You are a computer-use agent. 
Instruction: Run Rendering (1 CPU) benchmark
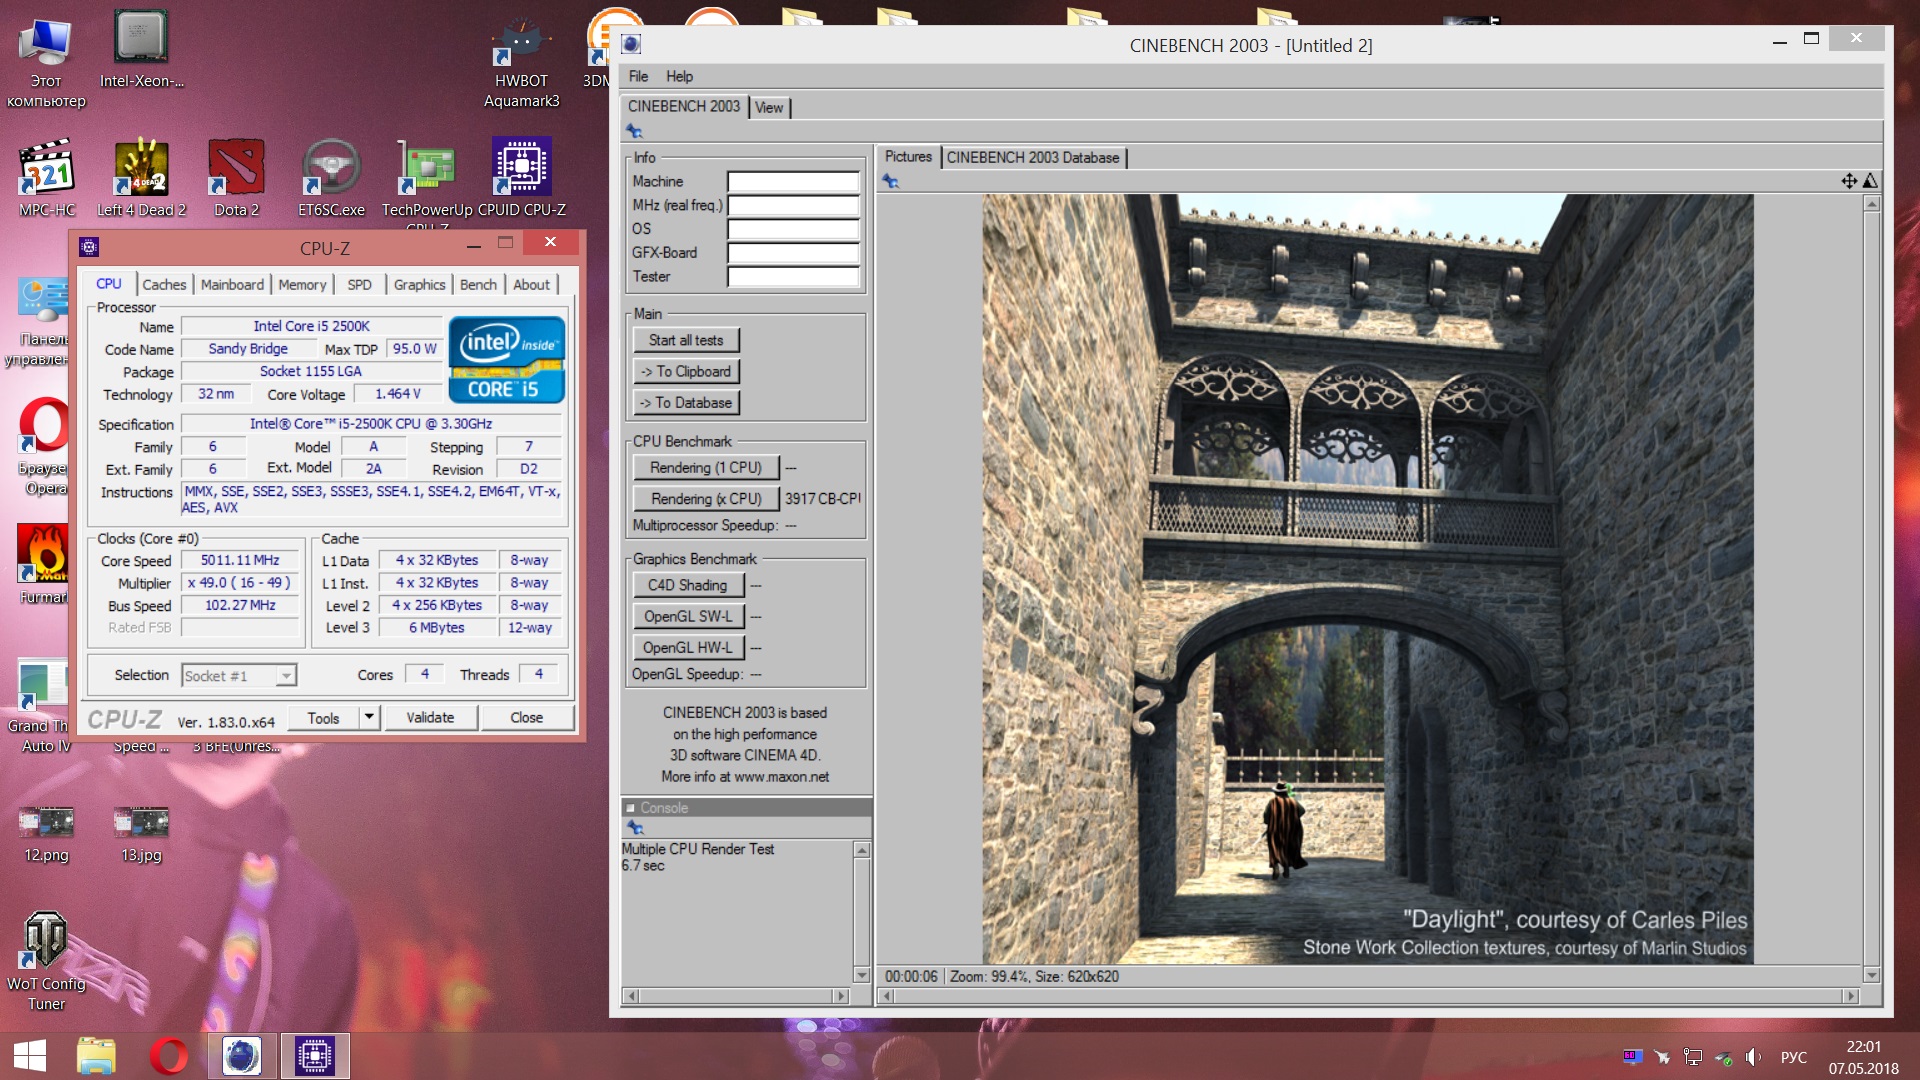pyautogui.click(x=705, y=467)
